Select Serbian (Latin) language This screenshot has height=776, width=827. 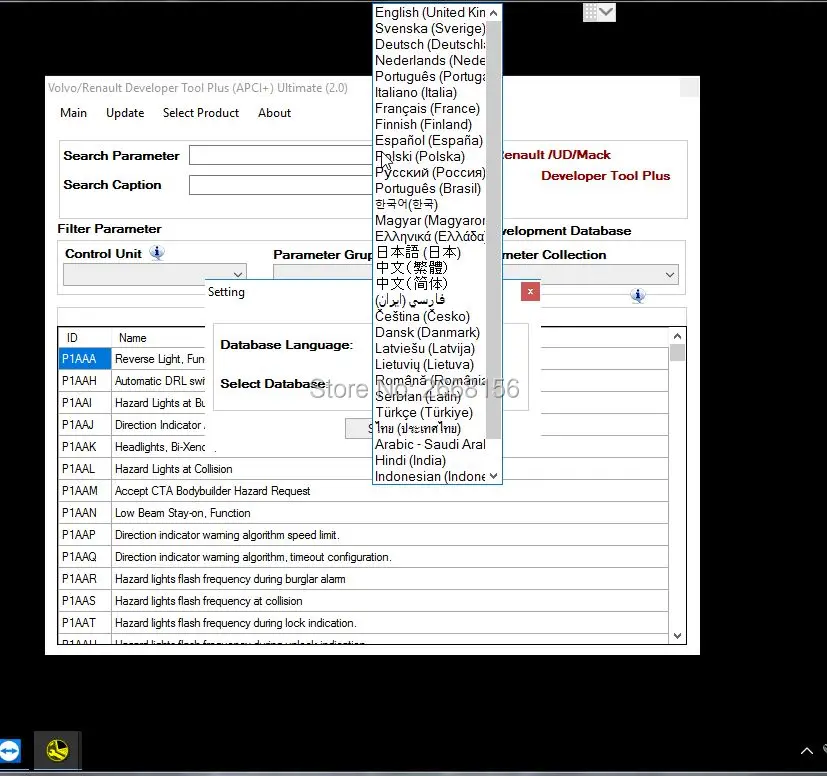pos(430,397)
